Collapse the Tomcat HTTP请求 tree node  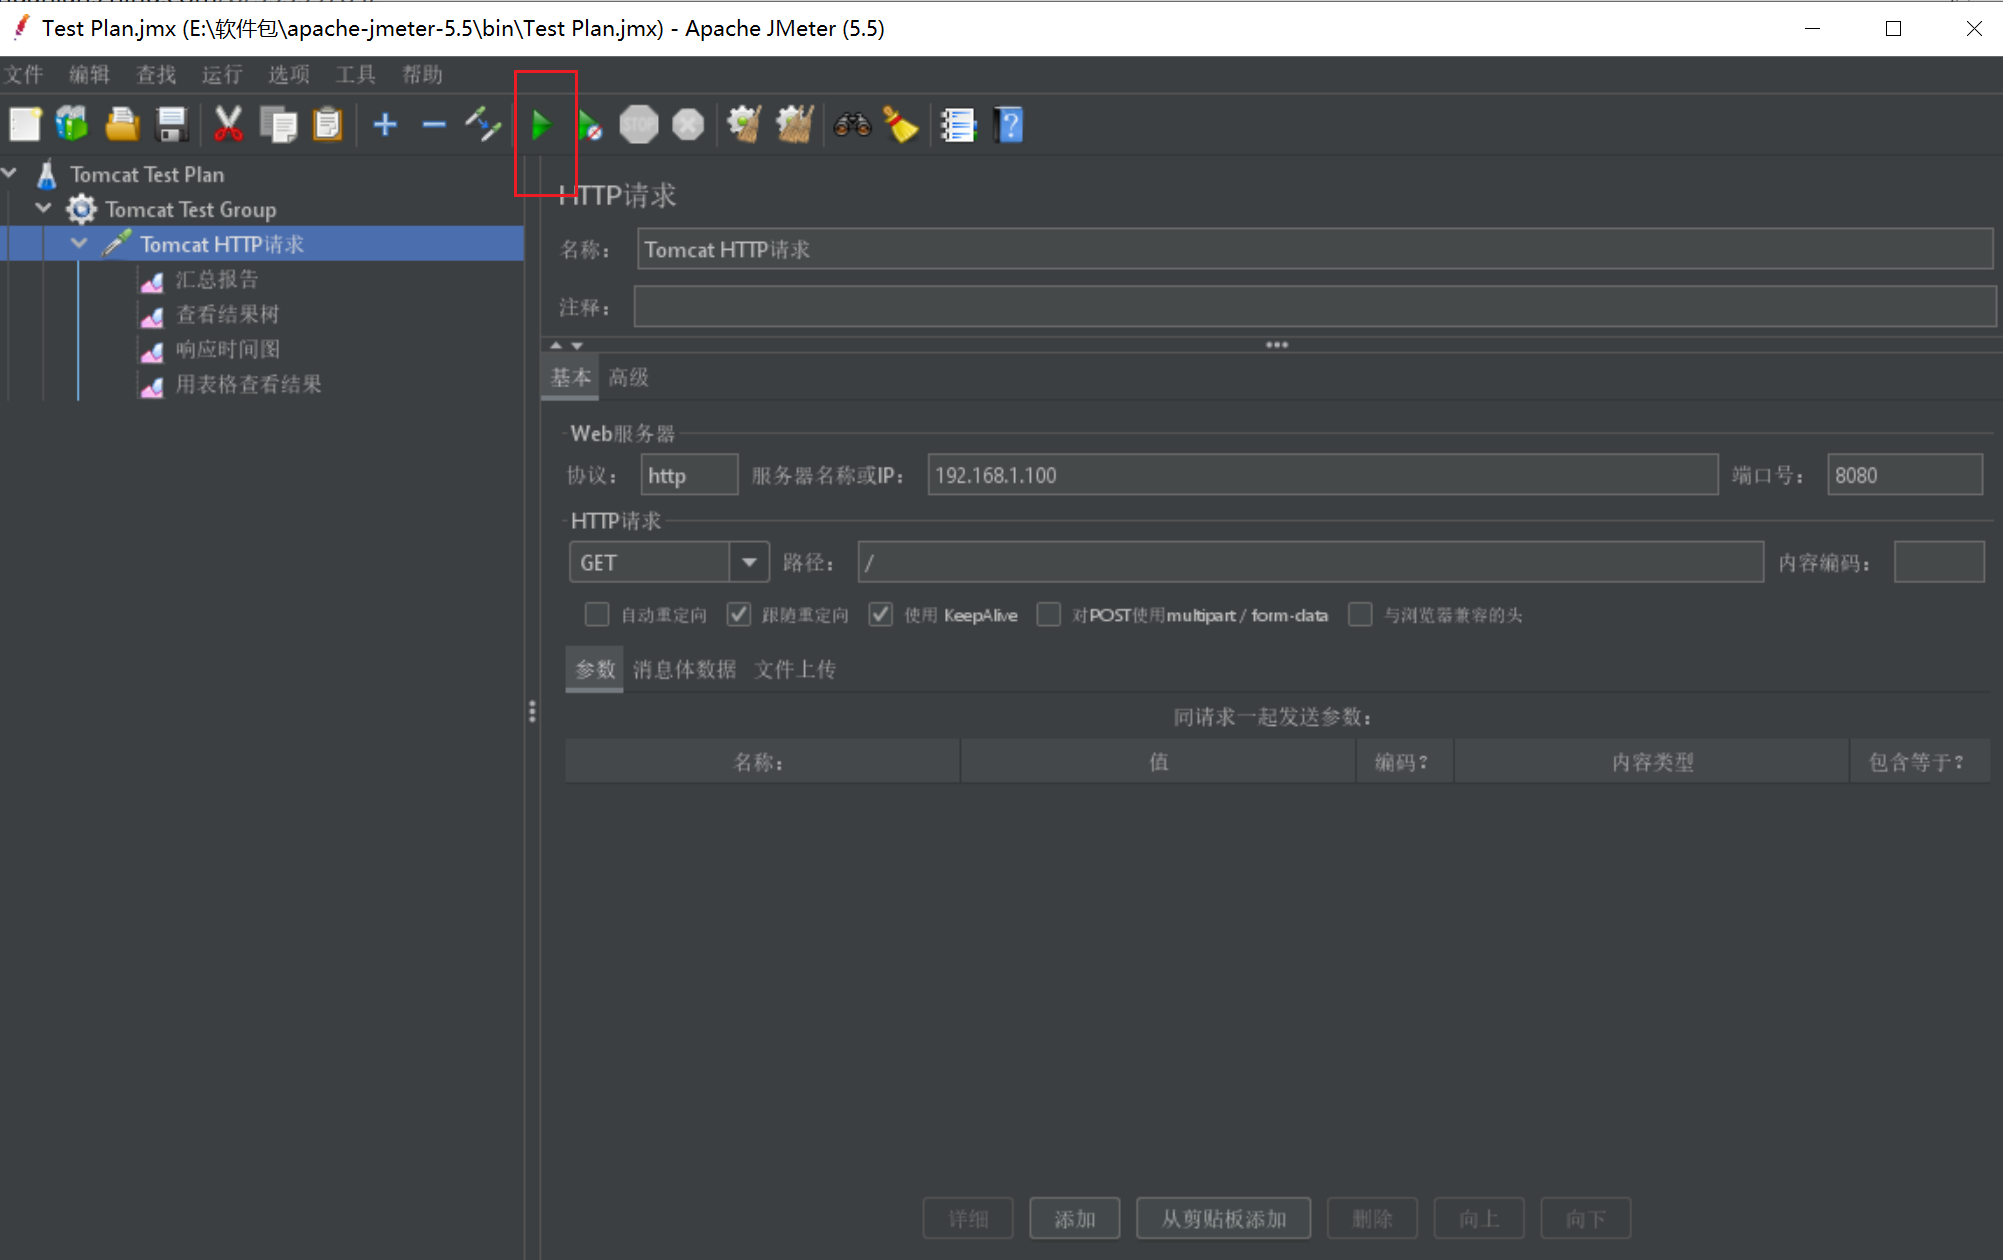[79, 244]
